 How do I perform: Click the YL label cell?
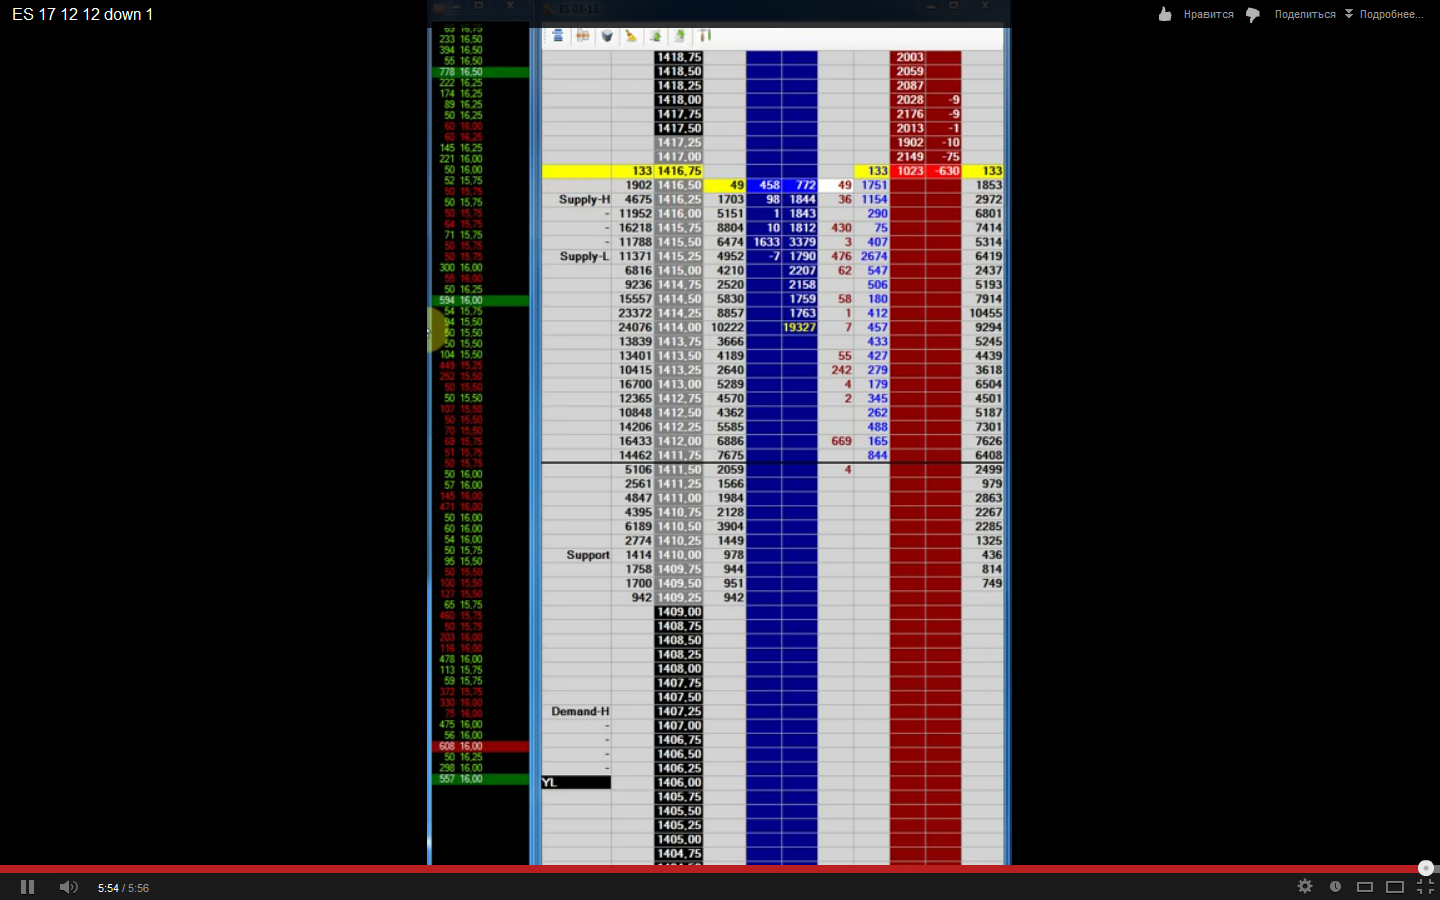576,782
